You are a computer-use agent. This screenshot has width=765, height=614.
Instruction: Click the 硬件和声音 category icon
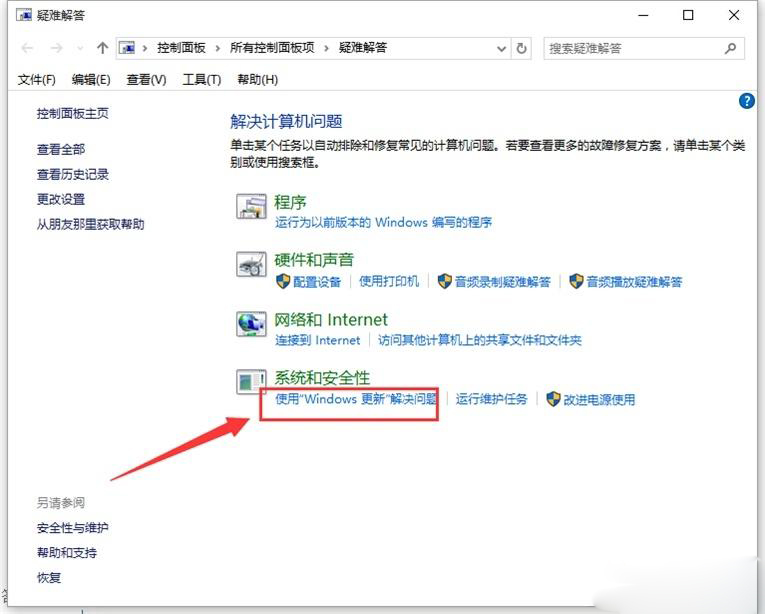pos(251,265)
